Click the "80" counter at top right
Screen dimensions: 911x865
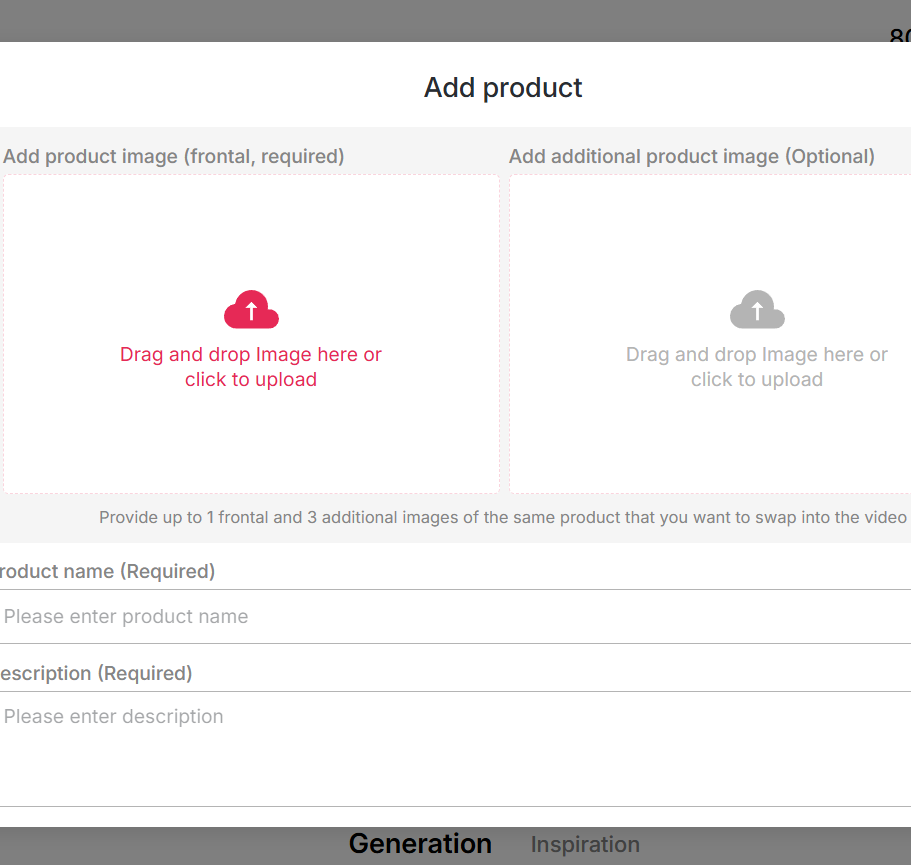897,38
